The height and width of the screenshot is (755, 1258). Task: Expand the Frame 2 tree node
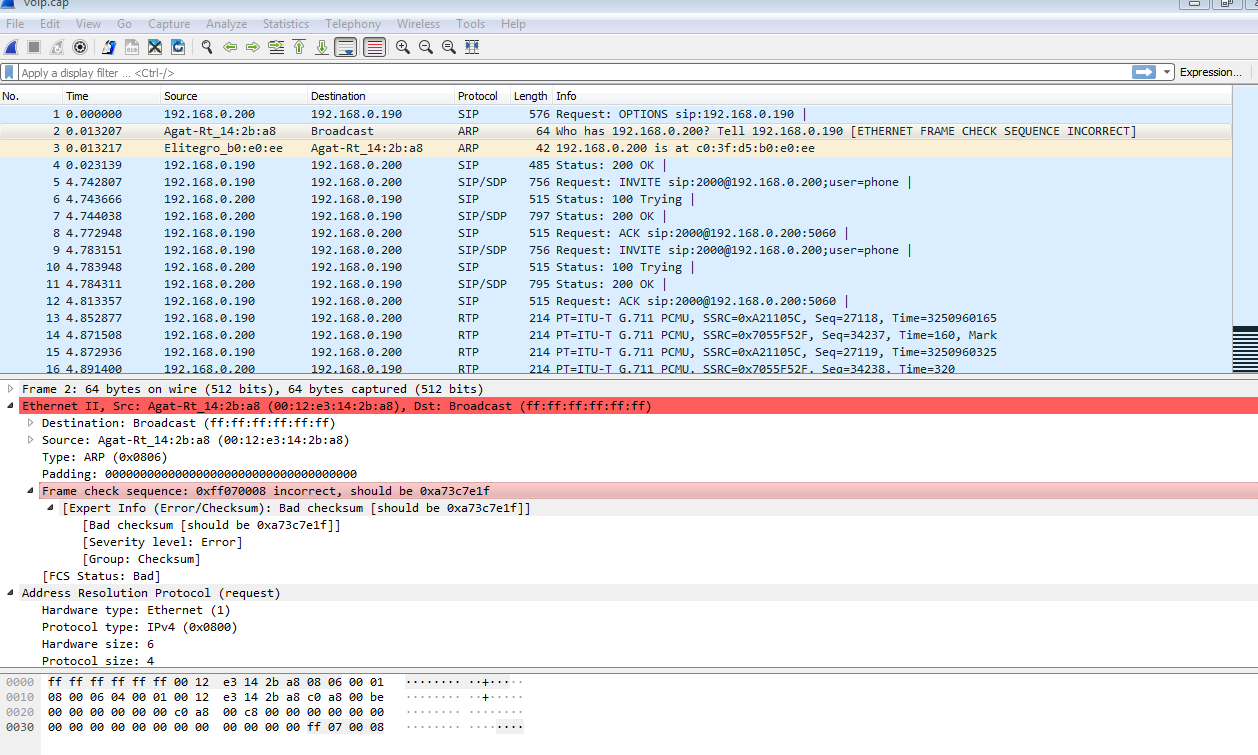pyautogui.click(x=11, y=389)
